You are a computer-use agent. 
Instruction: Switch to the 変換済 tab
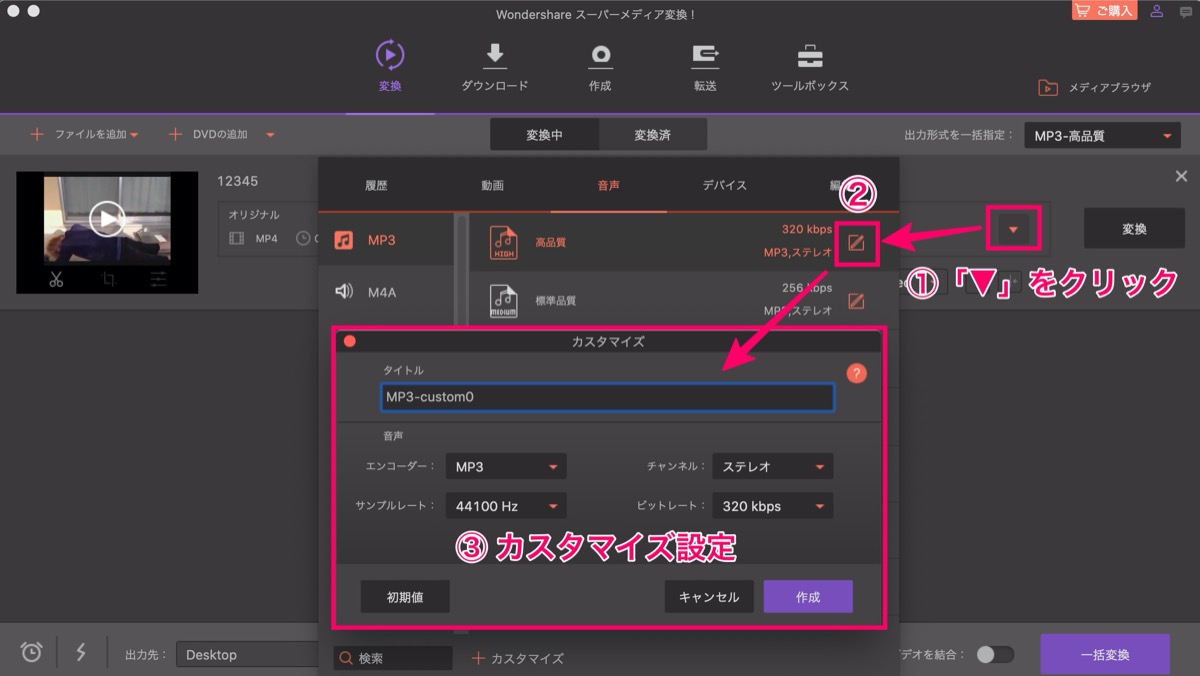652,135
